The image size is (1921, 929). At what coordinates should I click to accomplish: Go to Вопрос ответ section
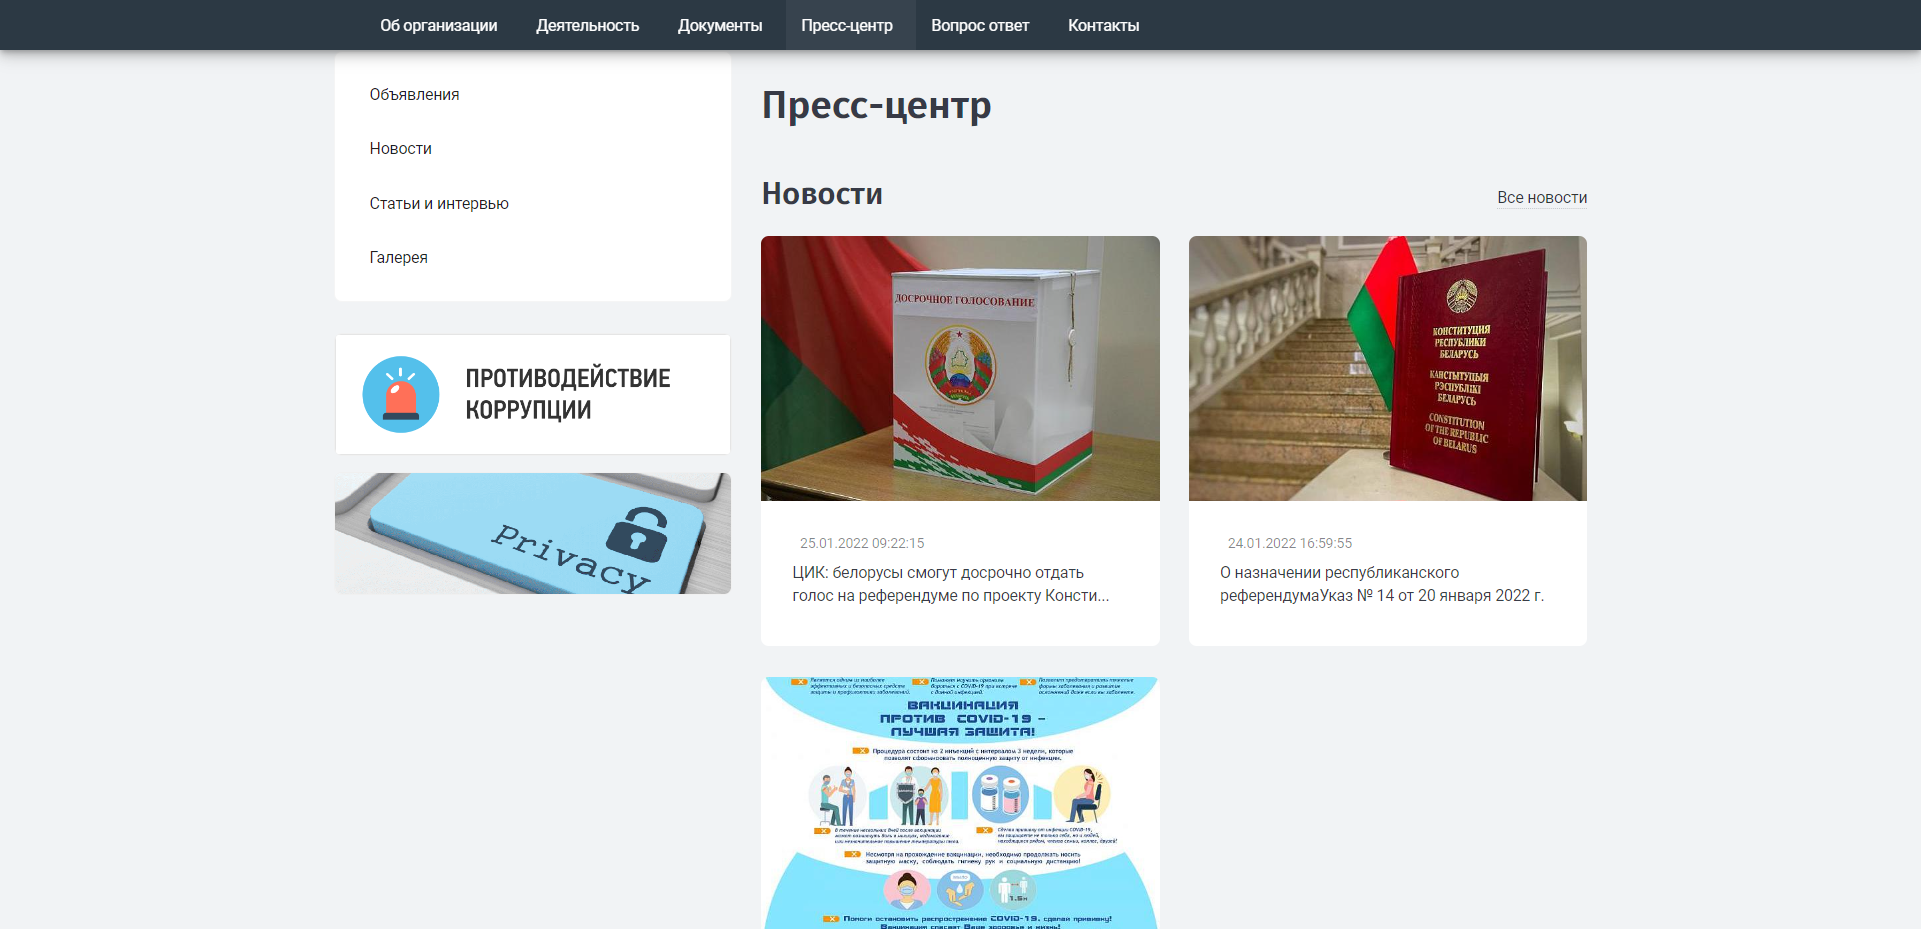click(x=980, y=25)
